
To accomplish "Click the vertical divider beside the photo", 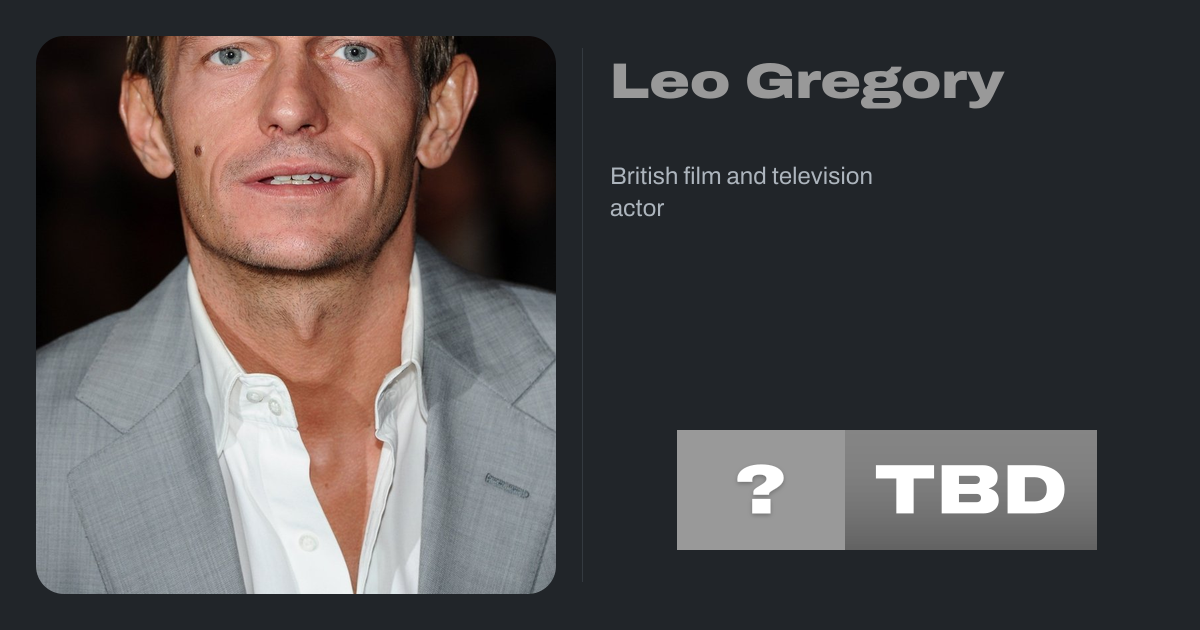I will (x=583, y=315).
